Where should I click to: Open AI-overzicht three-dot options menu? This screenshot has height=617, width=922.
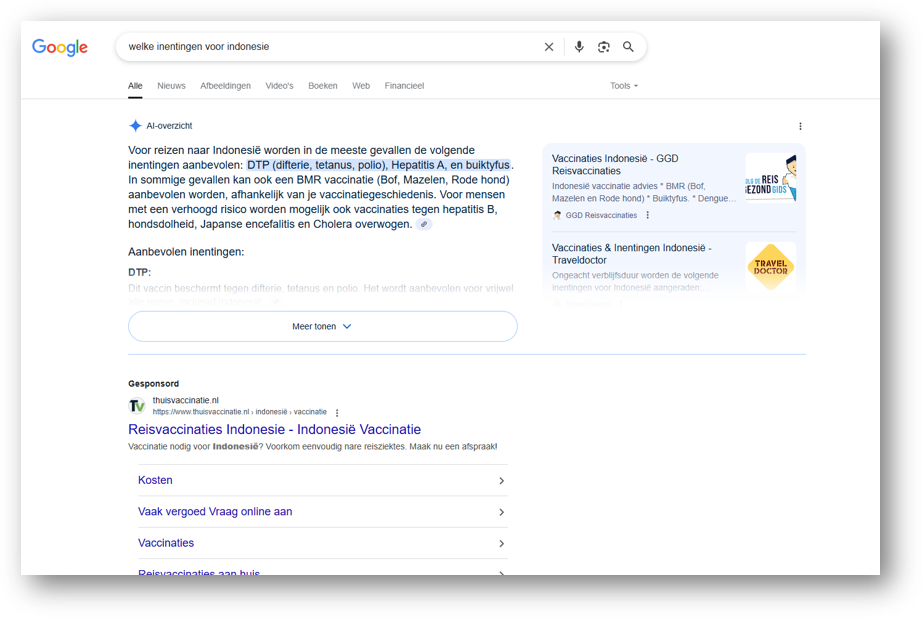[800, 126]
